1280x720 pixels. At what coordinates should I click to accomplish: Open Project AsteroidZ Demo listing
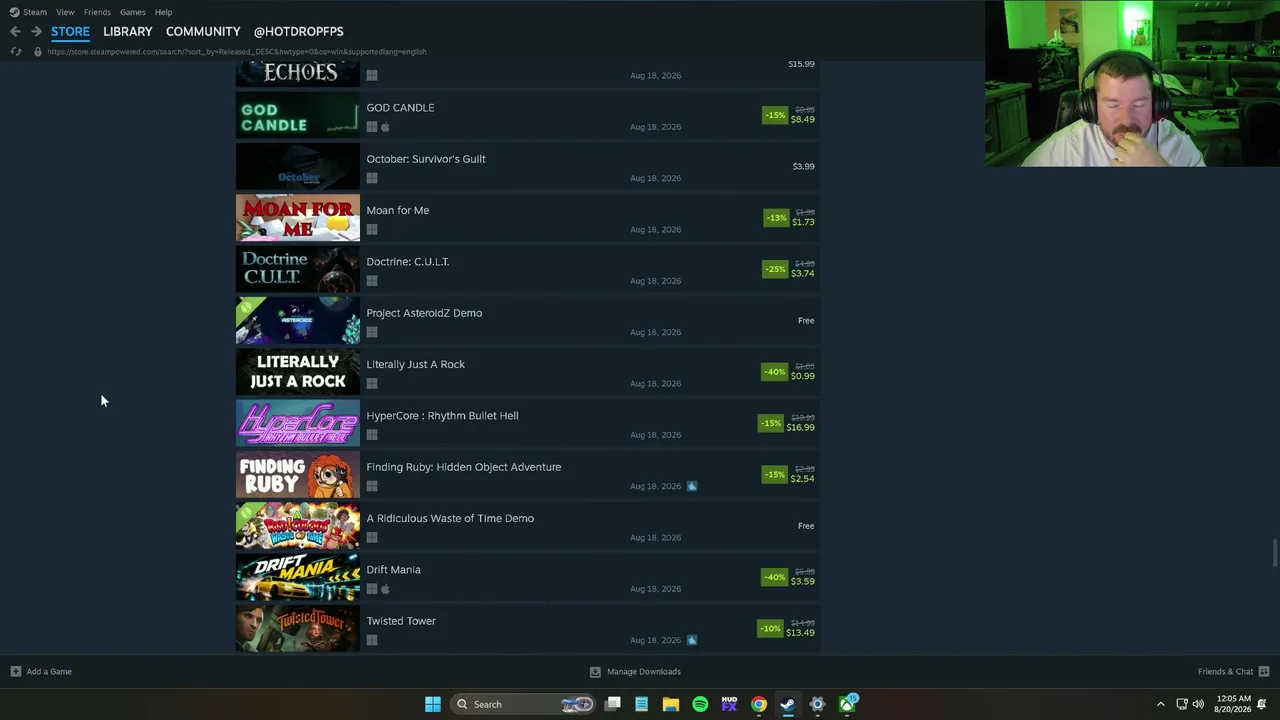(528, 320)
